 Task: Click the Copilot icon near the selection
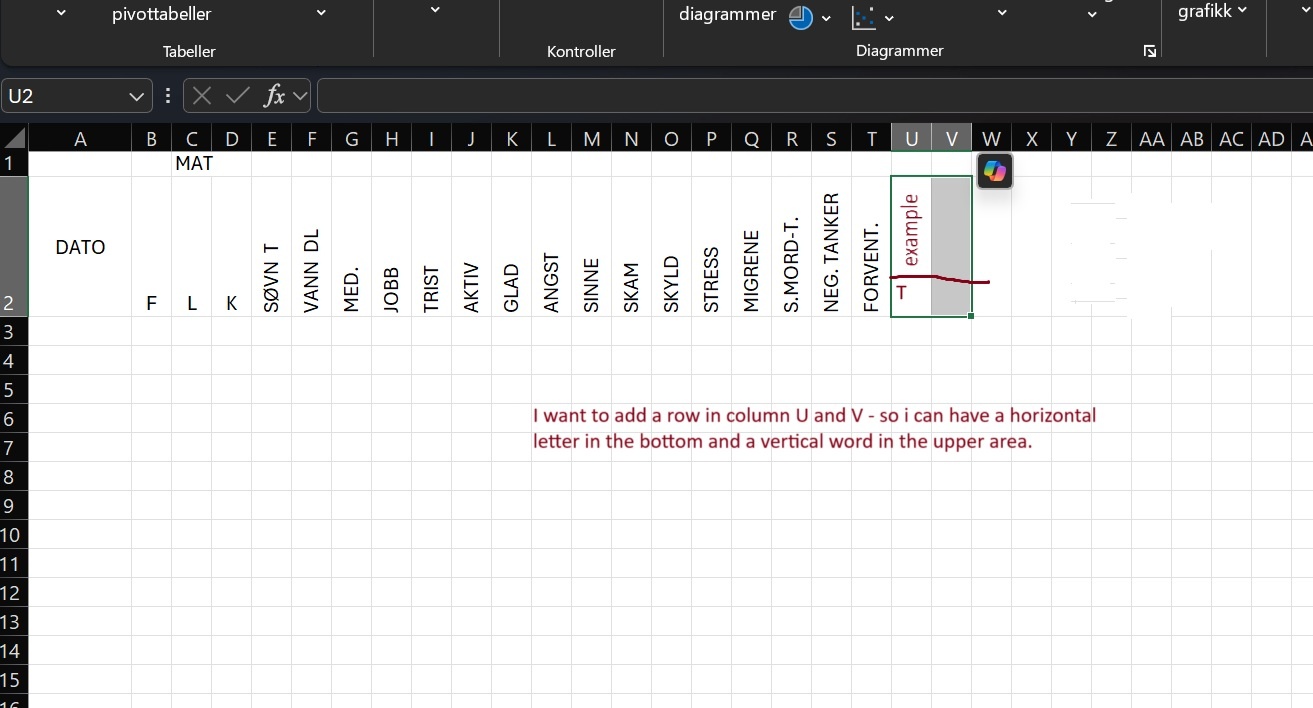coord(994,170)
